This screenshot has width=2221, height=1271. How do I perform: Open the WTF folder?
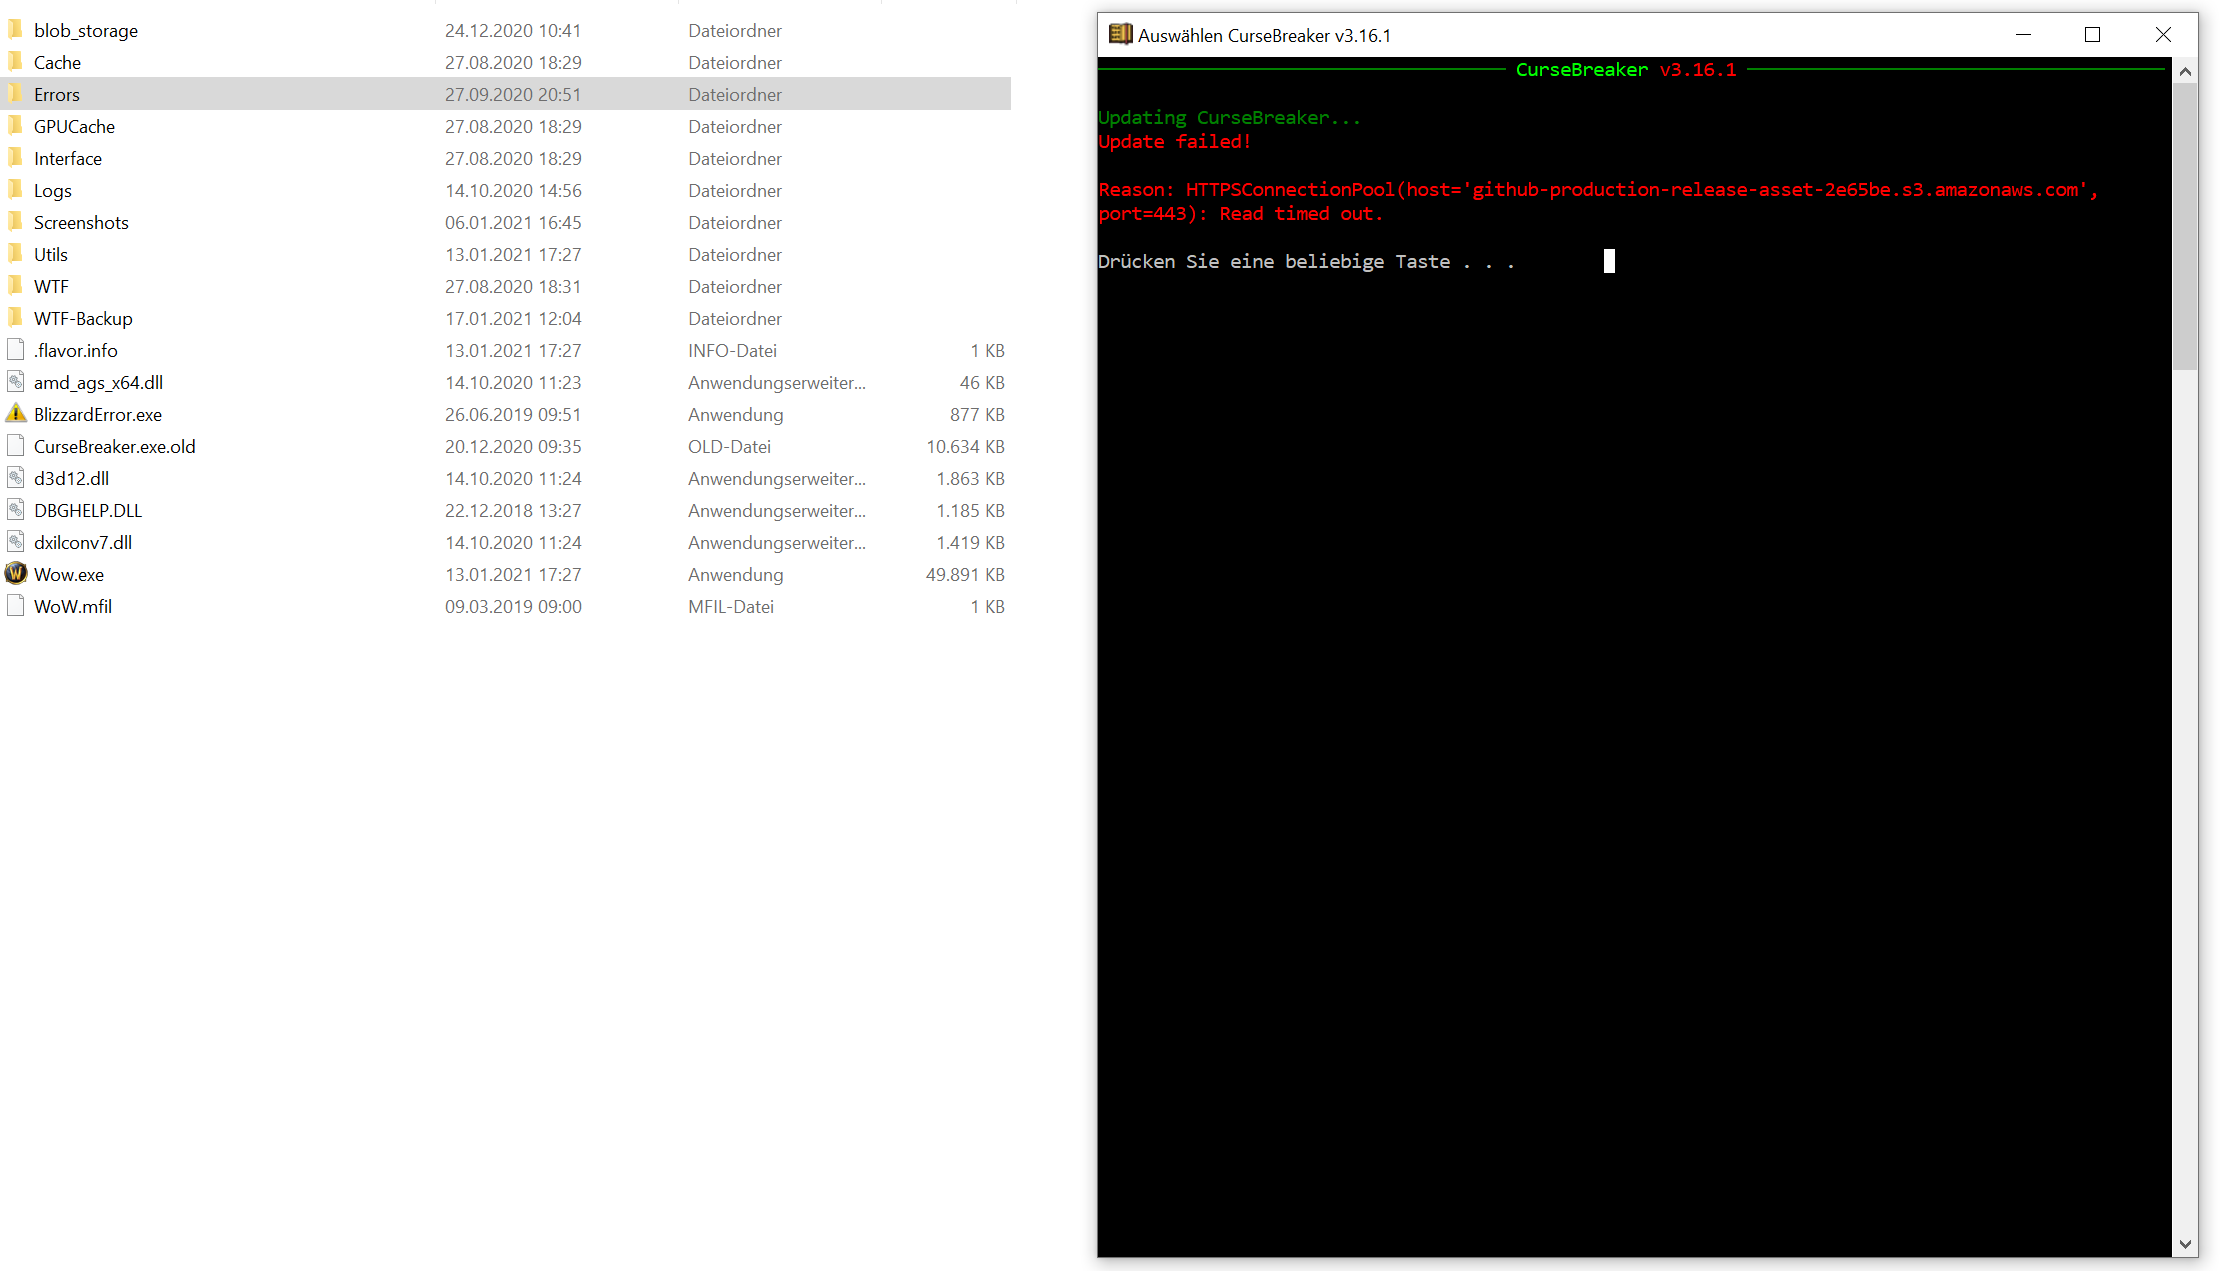click(x=50, y=286)
